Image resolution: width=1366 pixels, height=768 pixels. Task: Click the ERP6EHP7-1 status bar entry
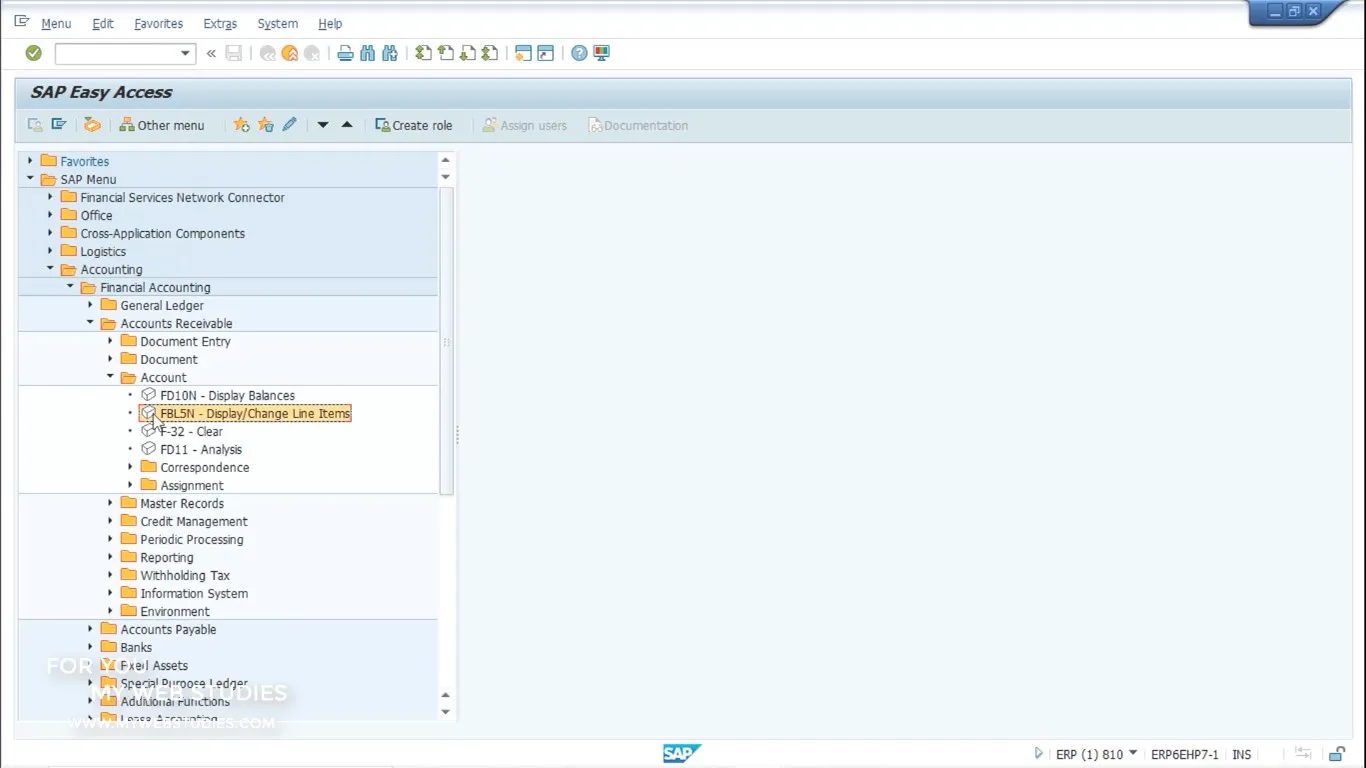click(x=1185, y=755)
